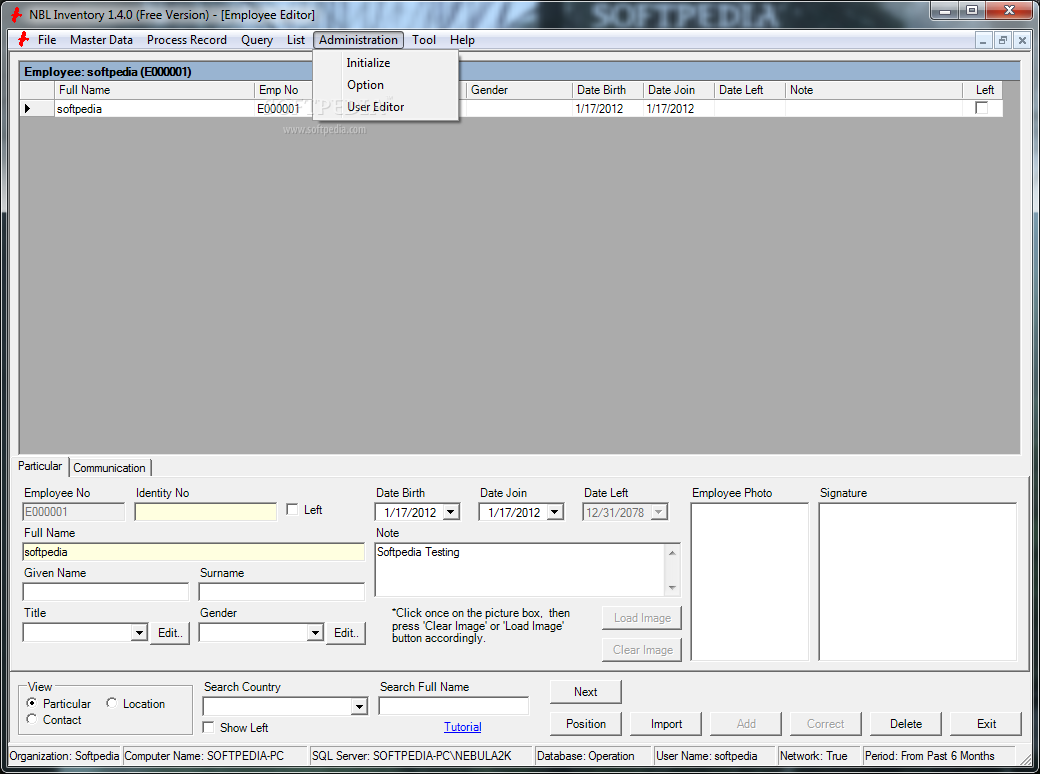The image size is (1040, 774).
Task: Open the Tool menu
Action: (424, 40)
